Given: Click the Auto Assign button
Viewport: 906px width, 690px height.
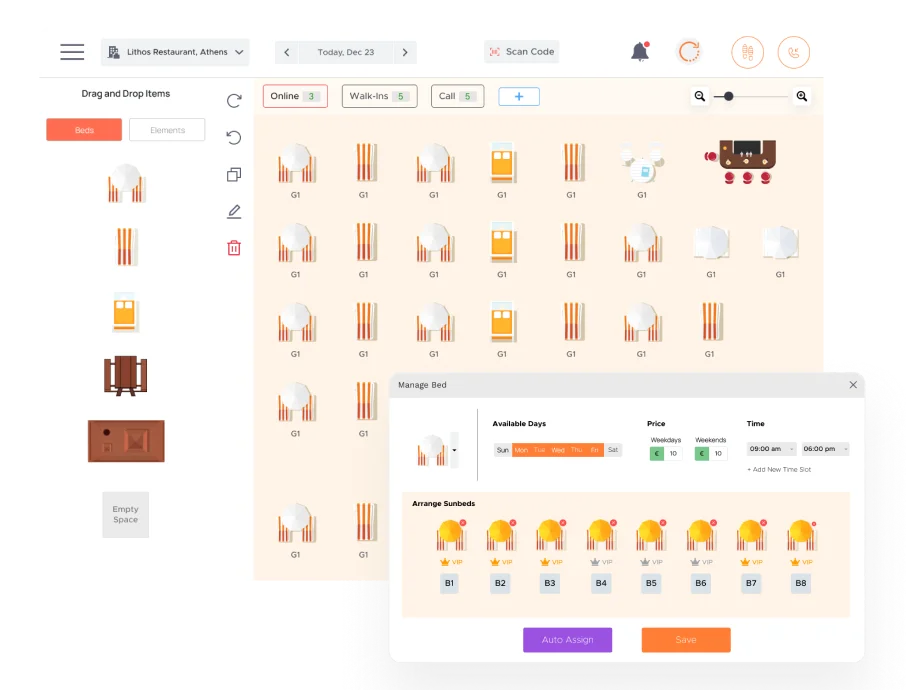Looking at the screenshot, I should point(567,640).
